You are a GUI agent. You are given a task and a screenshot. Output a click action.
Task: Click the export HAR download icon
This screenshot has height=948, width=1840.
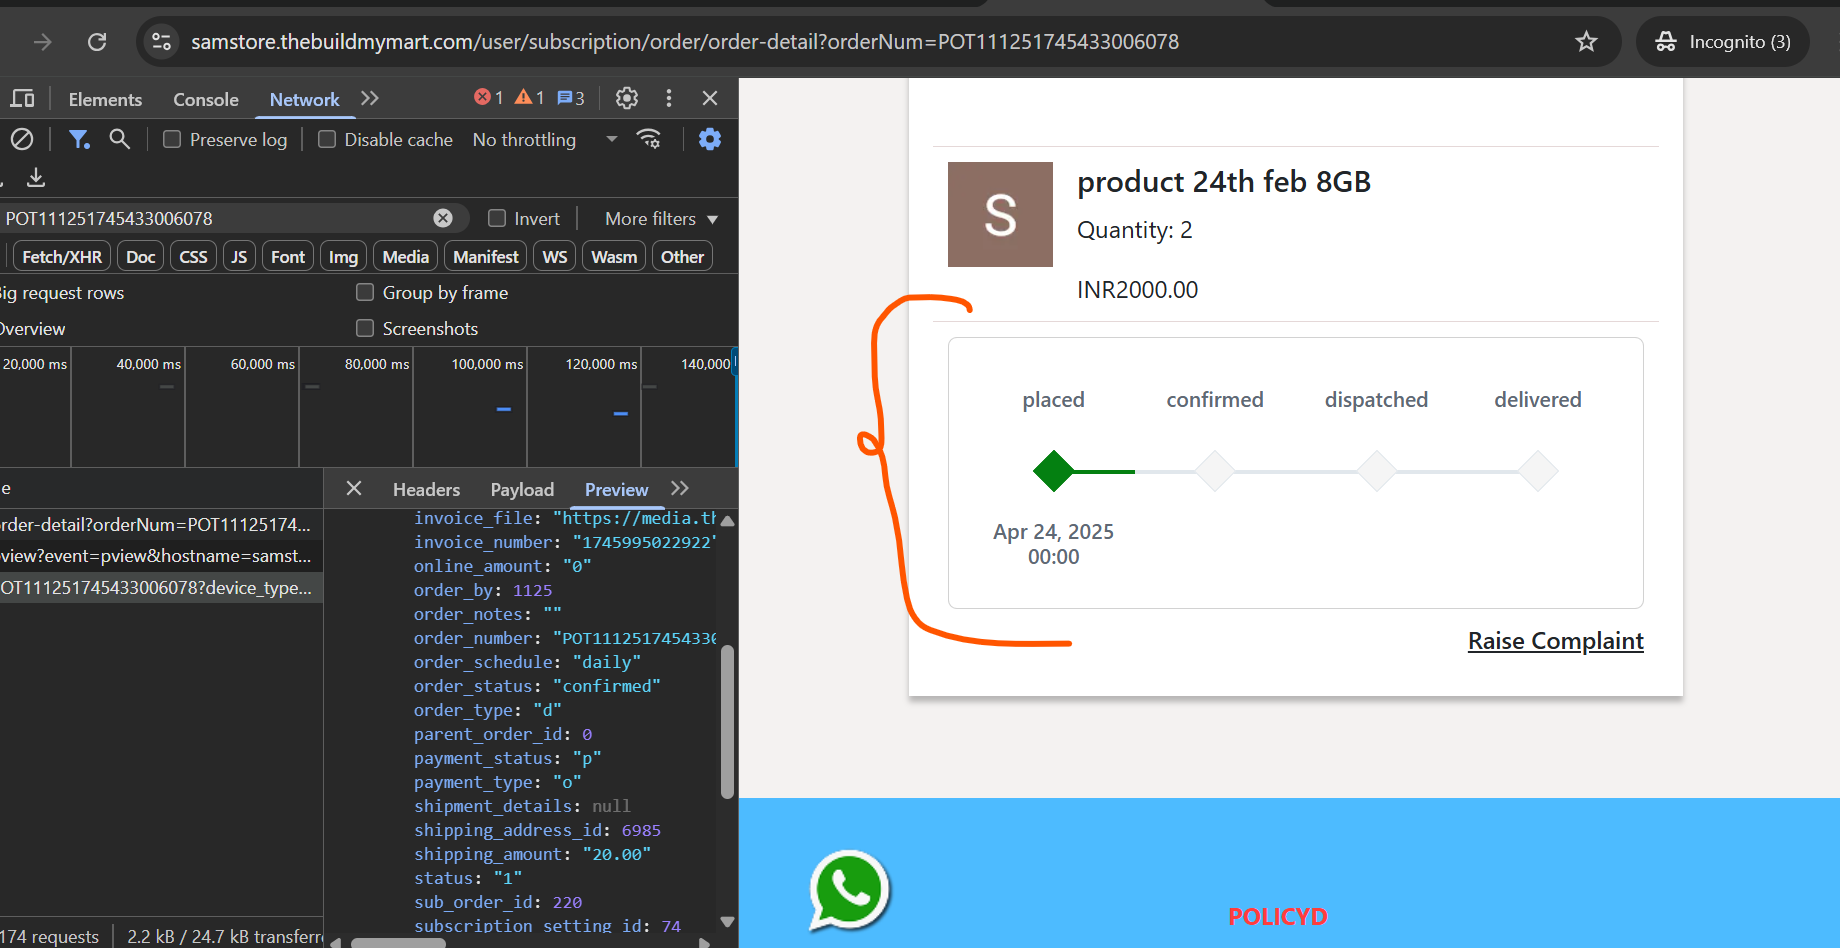tap(36, 177)
